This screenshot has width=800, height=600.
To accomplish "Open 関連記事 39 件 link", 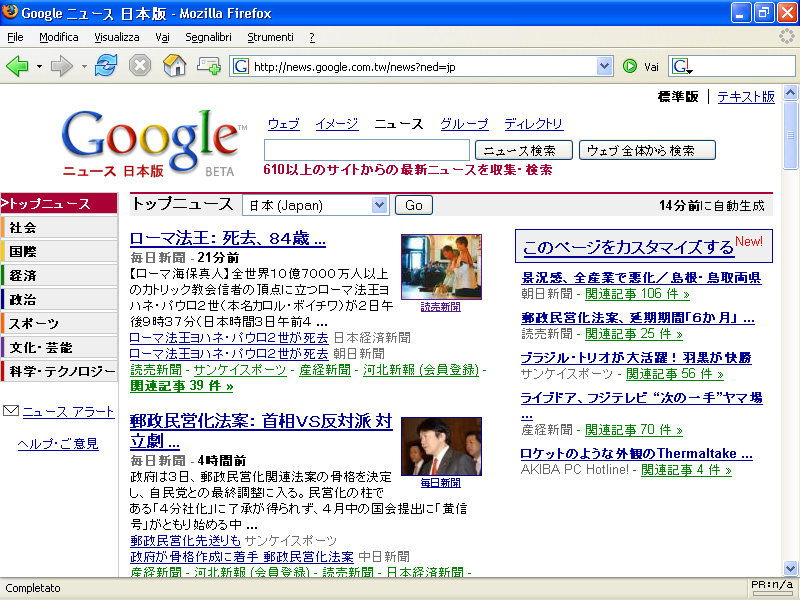I will (182, 386).
